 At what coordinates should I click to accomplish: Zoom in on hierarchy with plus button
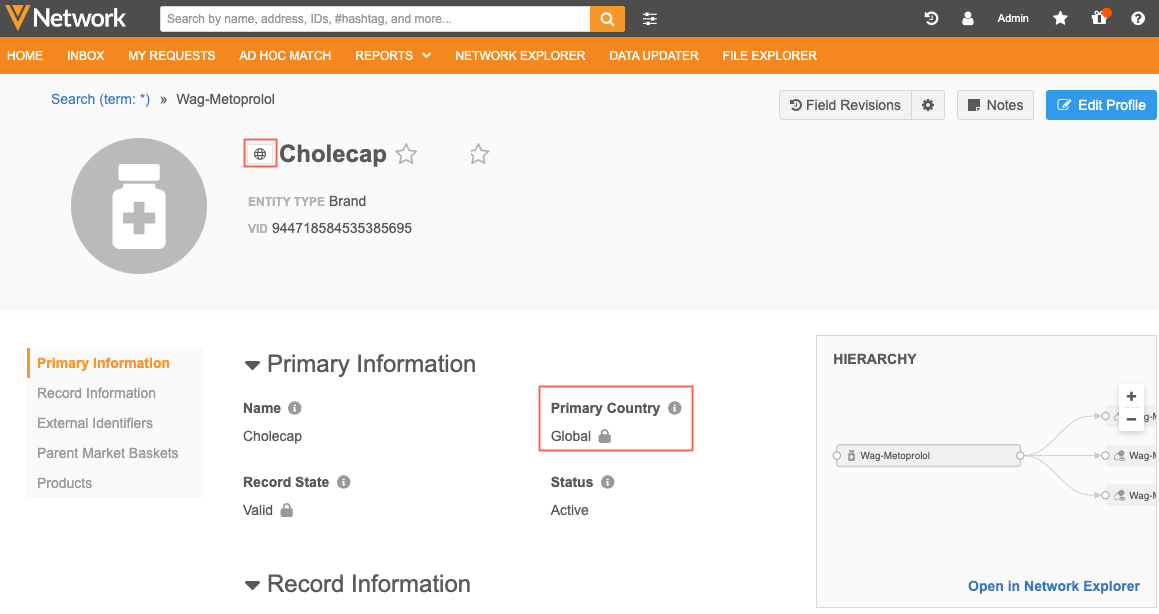[1131, 396]
